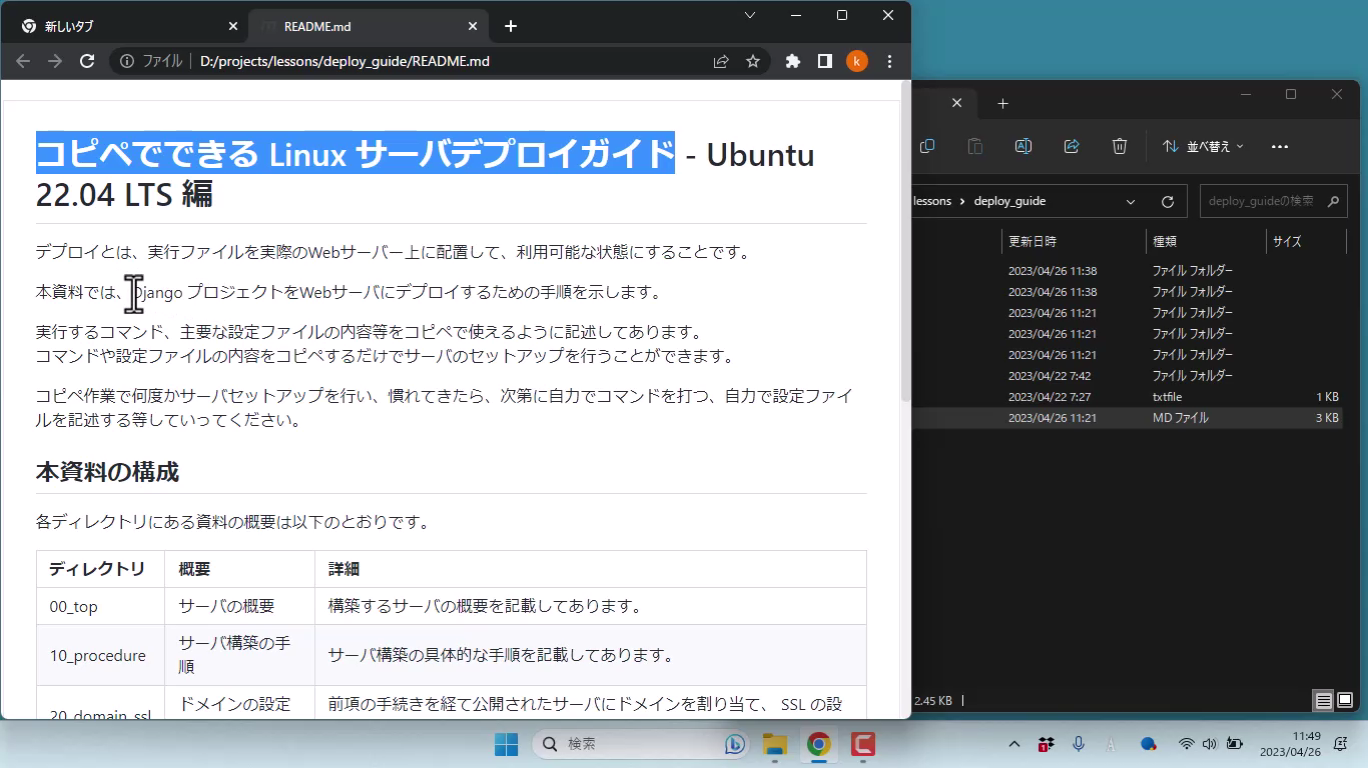The height and width of the screenshot is (768, 1368).
Task: Expand the Explorer address path dropdown
Action: 1131,201
